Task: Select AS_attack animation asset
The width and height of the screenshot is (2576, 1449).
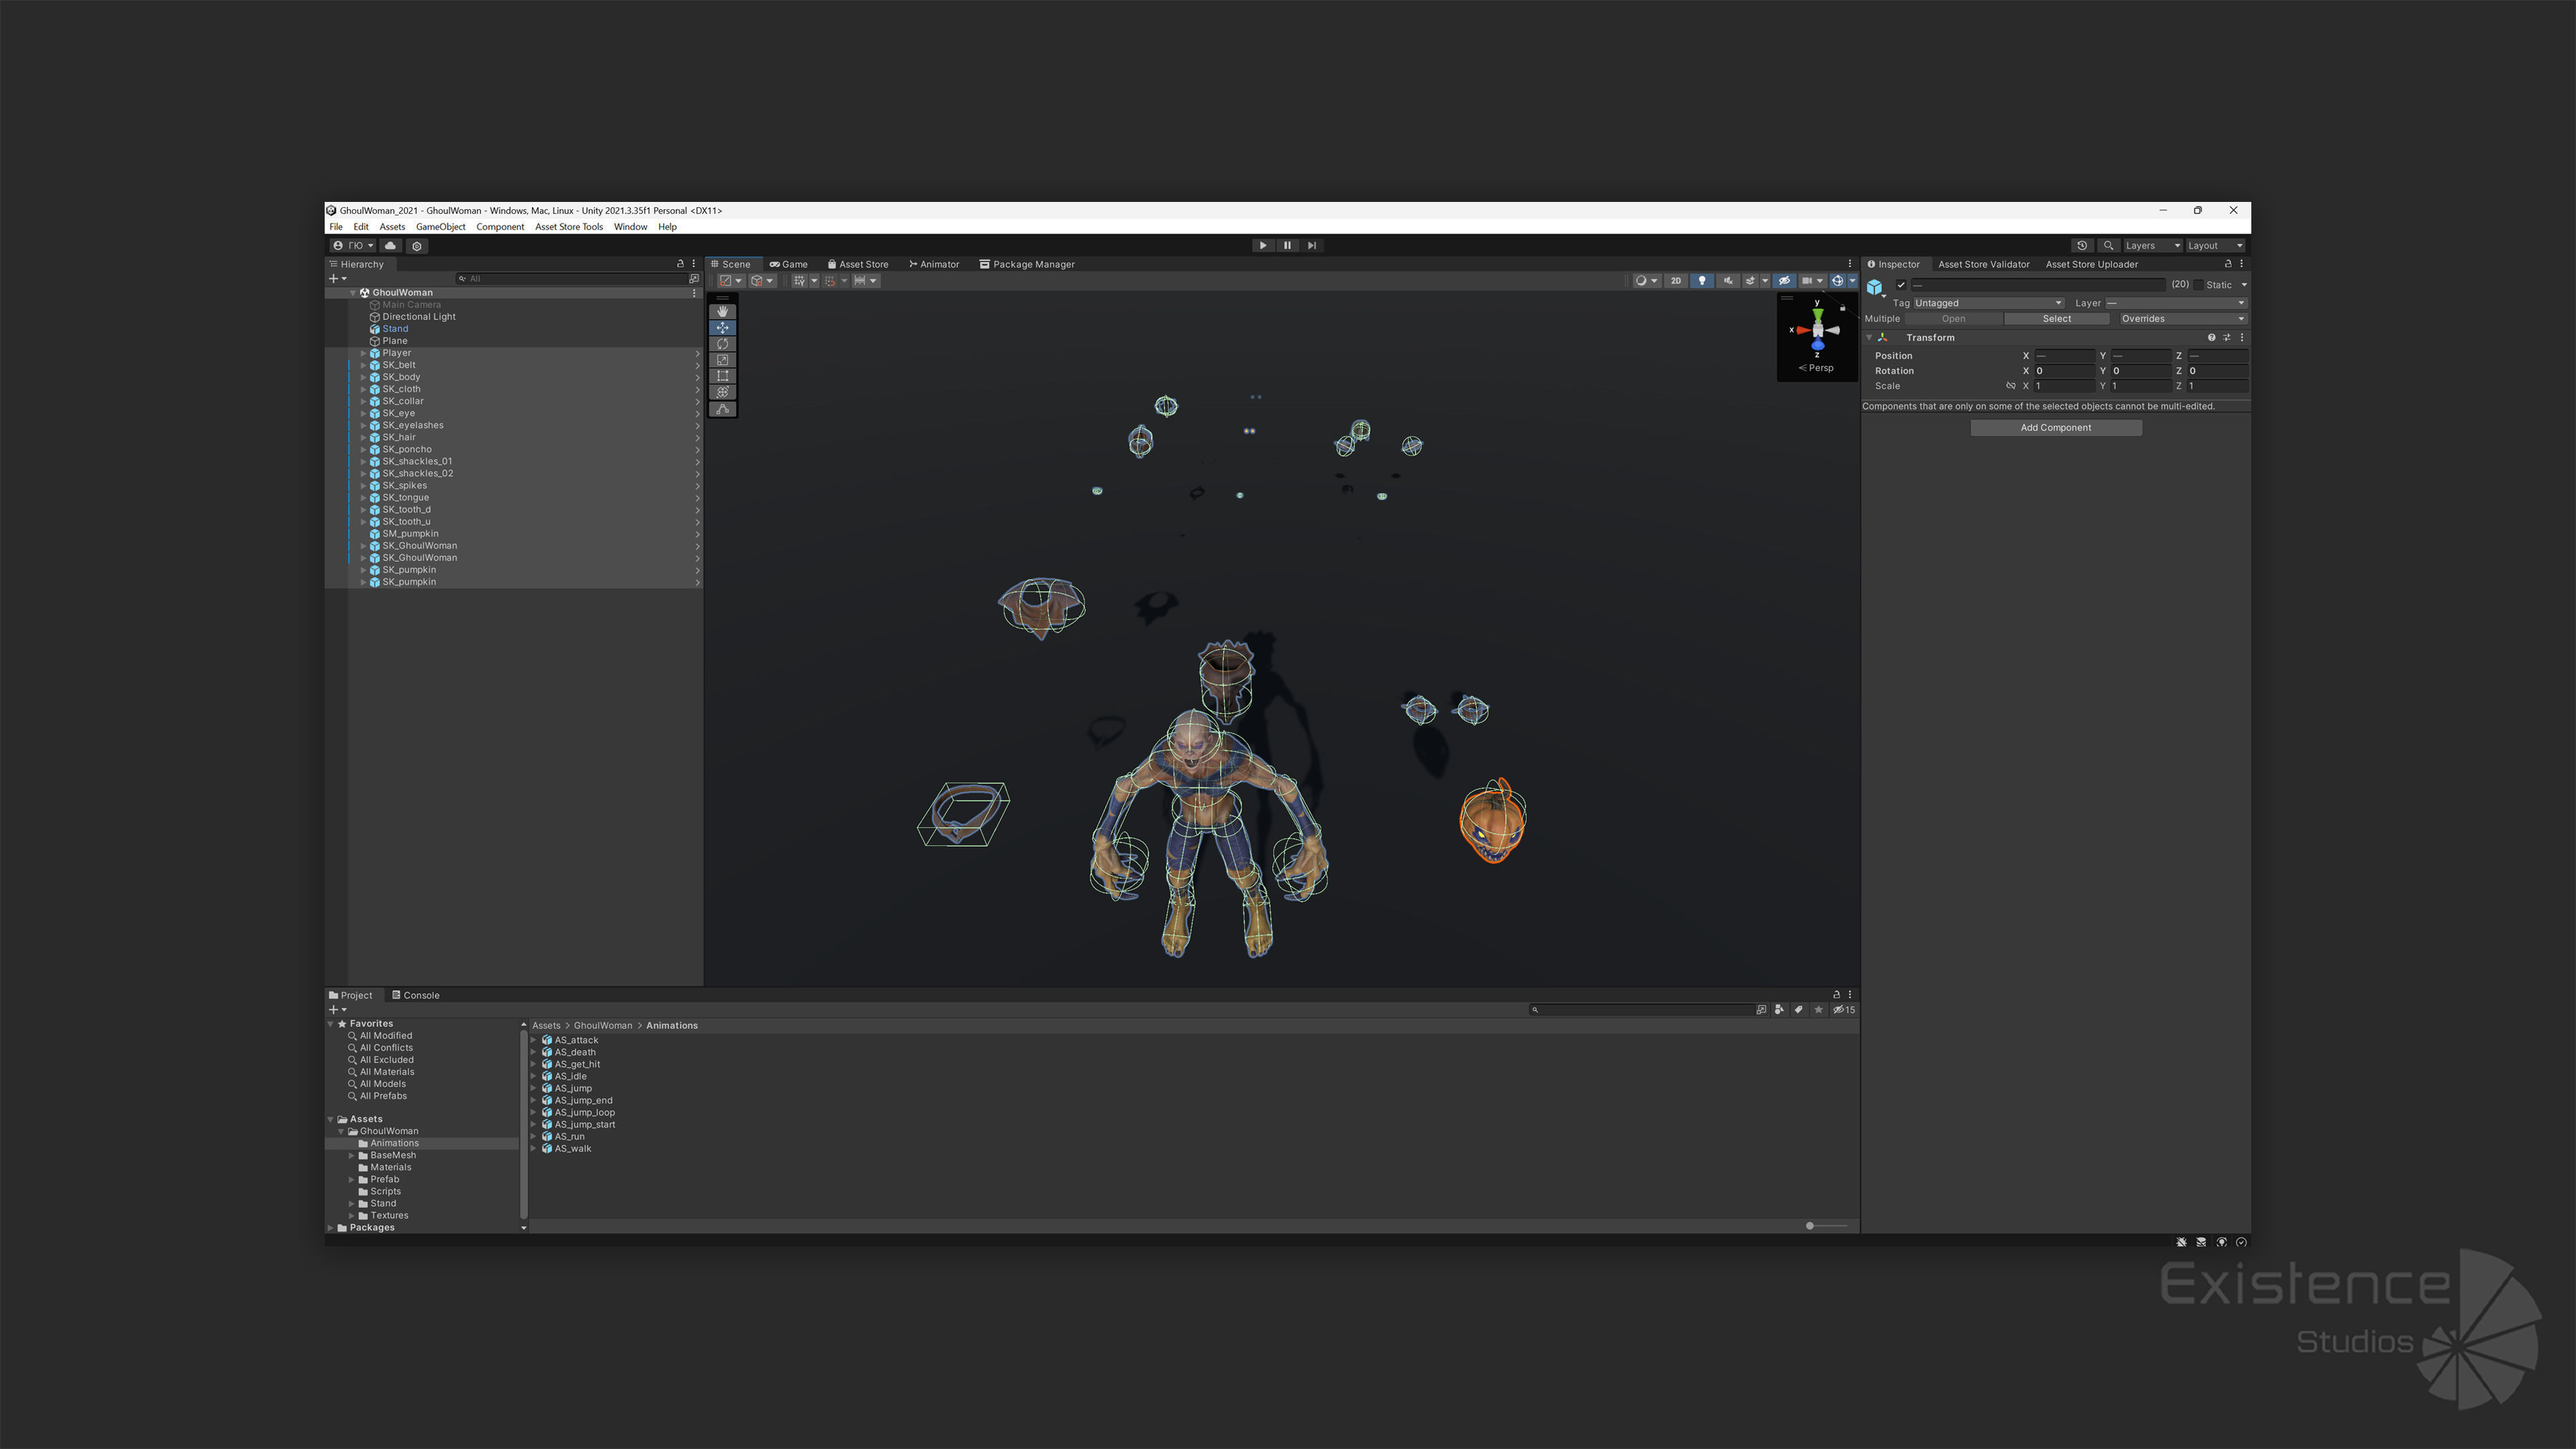Action: tap(576, 1040)
